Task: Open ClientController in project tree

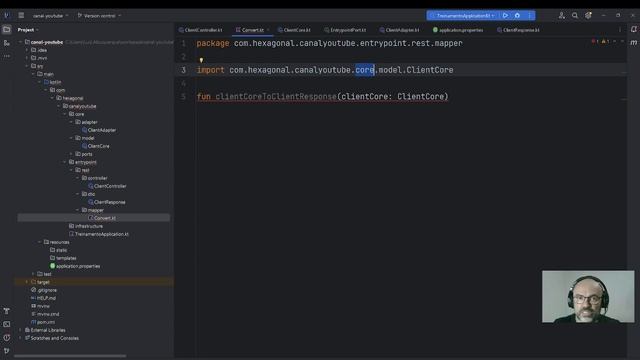Action: (x=107, y=186)
